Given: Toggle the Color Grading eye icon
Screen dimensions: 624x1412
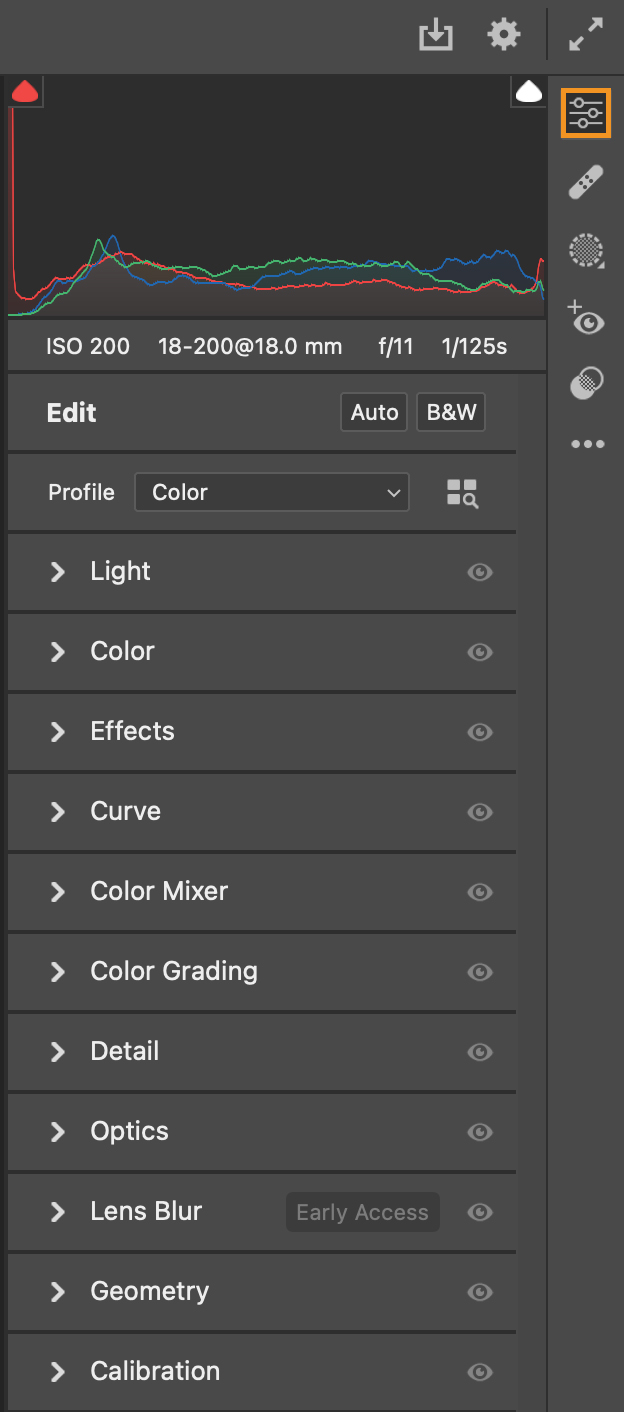Looking at the screenshot, I should (480, 972).
